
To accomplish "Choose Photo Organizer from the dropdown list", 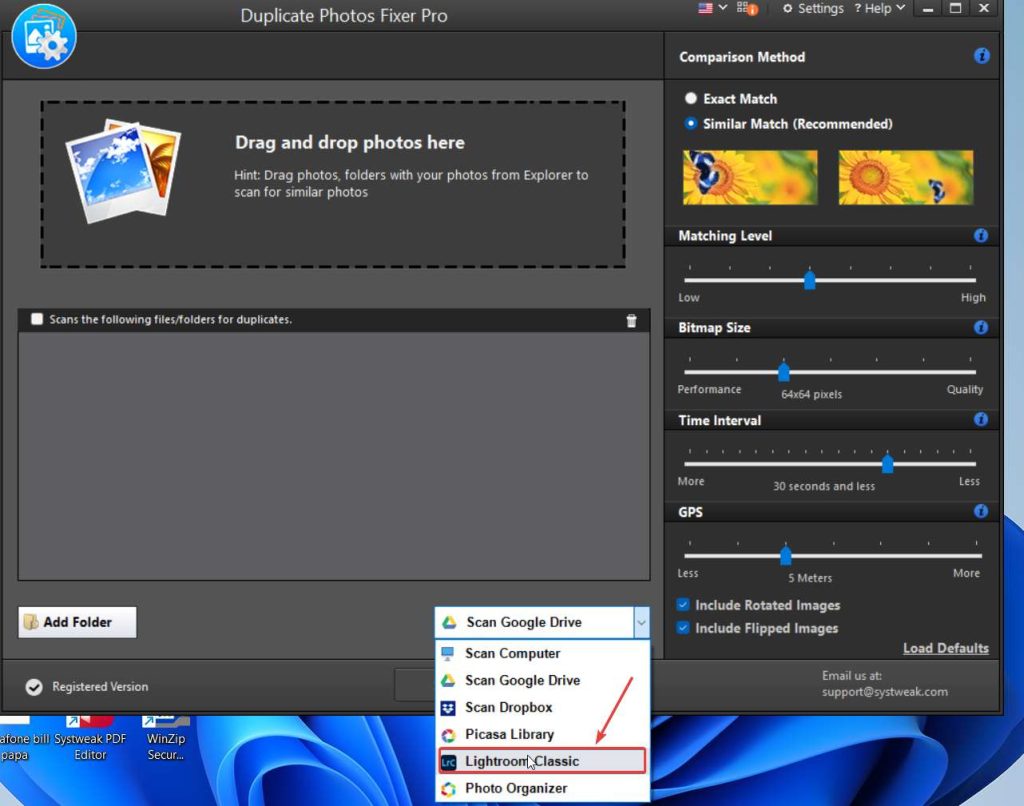I will tap(542, 788).
